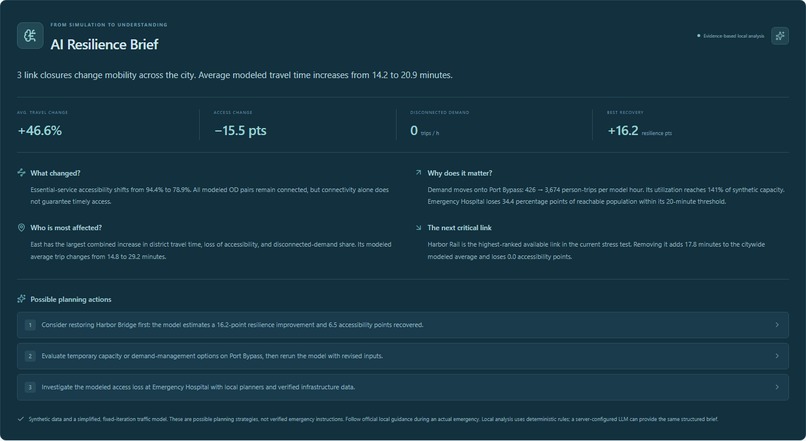The height and width of the screenshot is (441, 806).
Task: Click the +16.2 resilience pts best recovery value
Action: pos(639,131)
